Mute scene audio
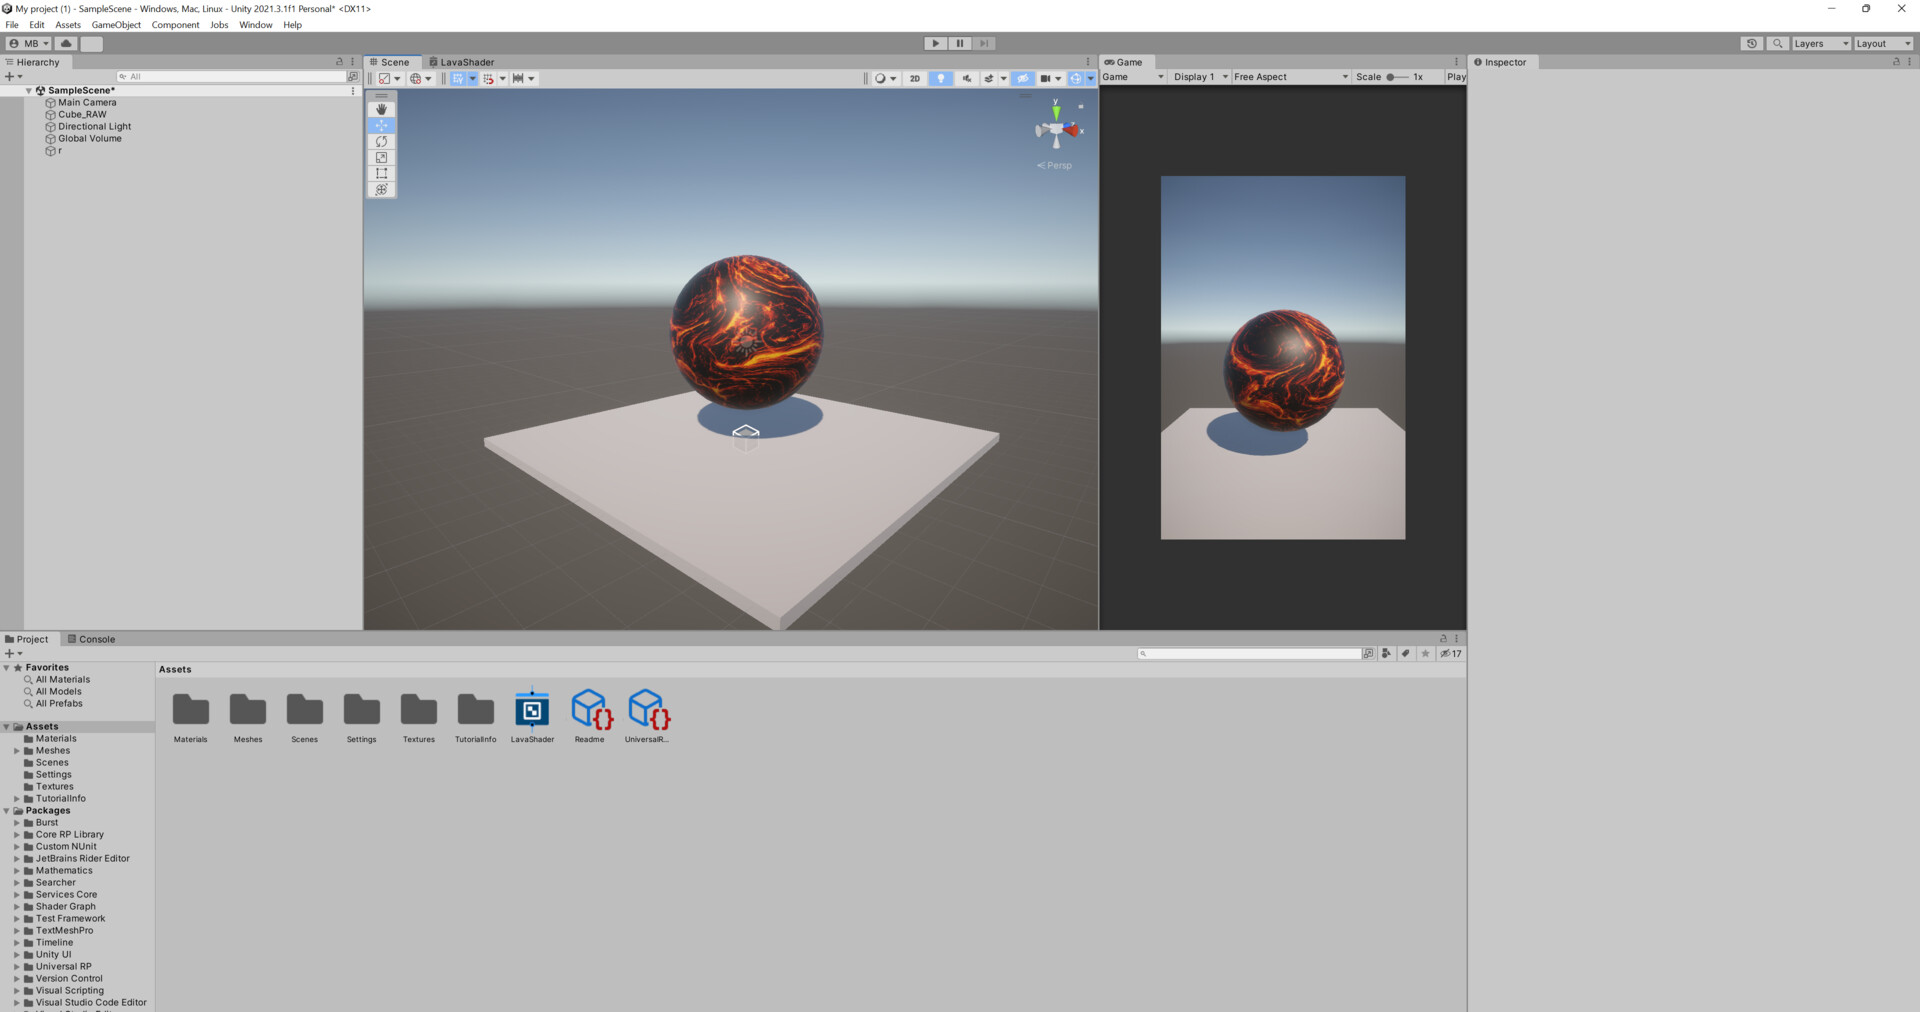Screen dimensions: 1920x1012 (x=966, y=78)
